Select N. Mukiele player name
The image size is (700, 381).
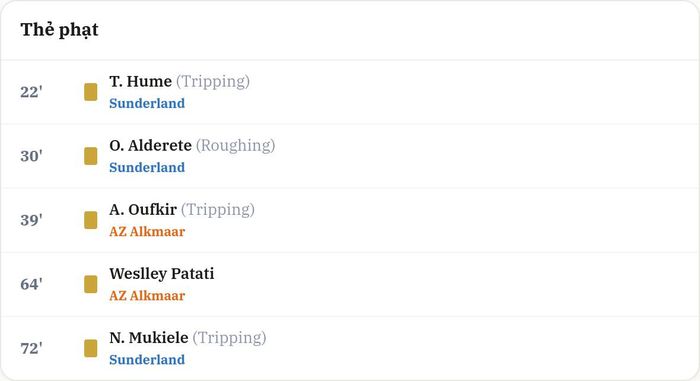[x=149, y=338]
